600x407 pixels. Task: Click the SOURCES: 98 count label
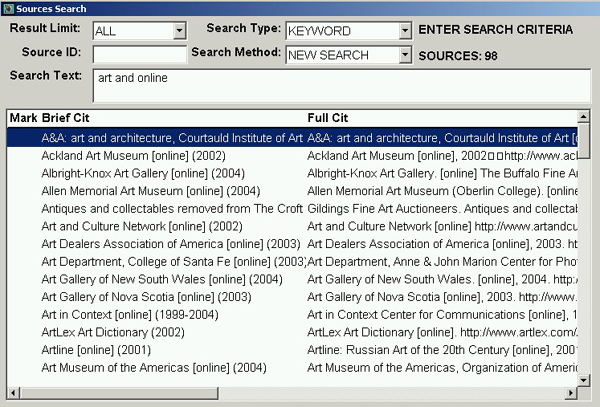coord(458,56)
